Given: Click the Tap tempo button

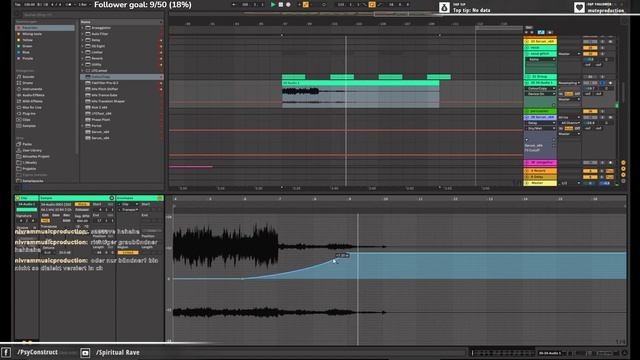Looking at the screenshot, I should point(18,4).
